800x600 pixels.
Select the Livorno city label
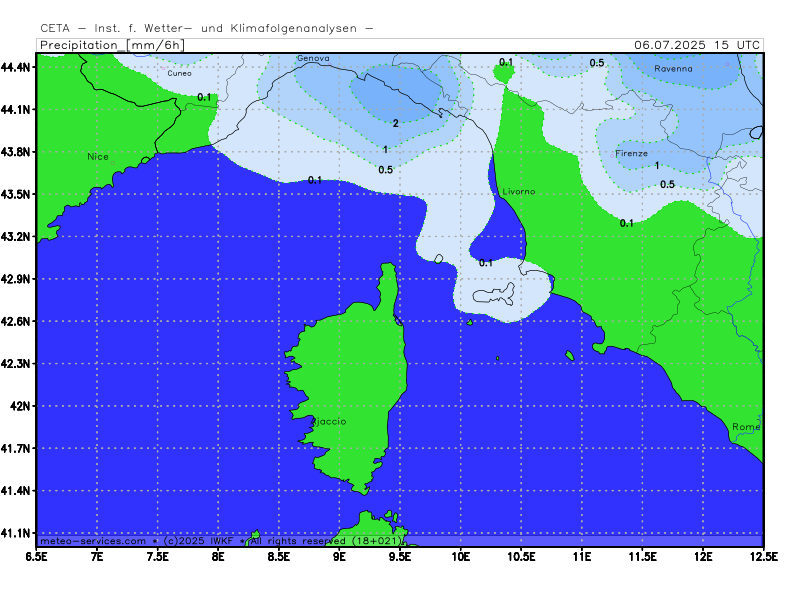(x=519, y=191)
